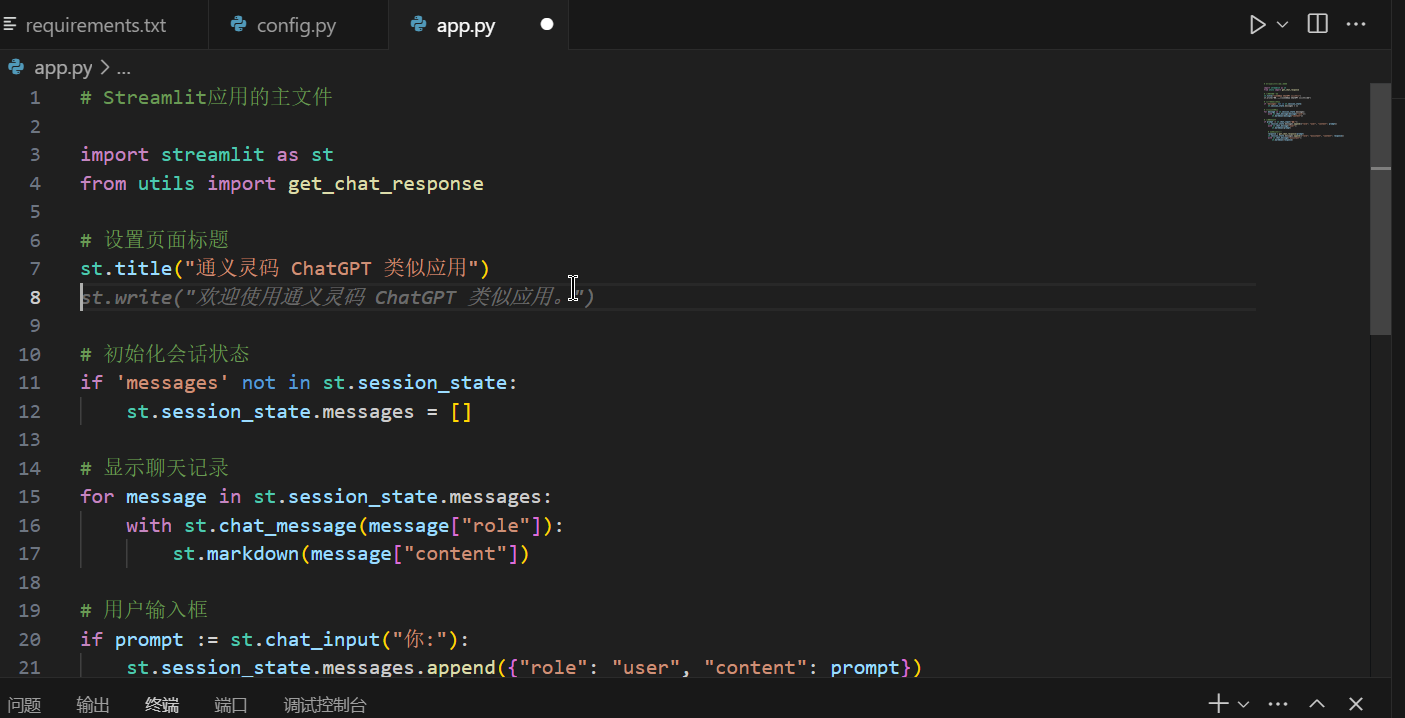Open the 输出 (Output) panel tab

point(93,705)
